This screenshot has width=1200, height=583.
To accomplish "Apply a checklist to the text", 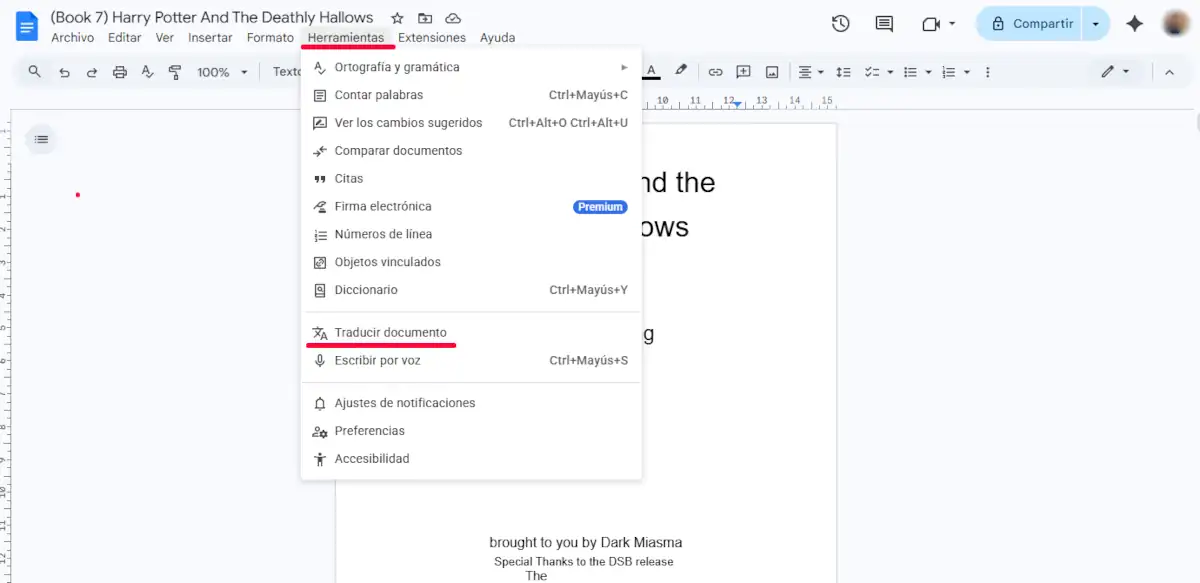I will [x=873, y=71].
